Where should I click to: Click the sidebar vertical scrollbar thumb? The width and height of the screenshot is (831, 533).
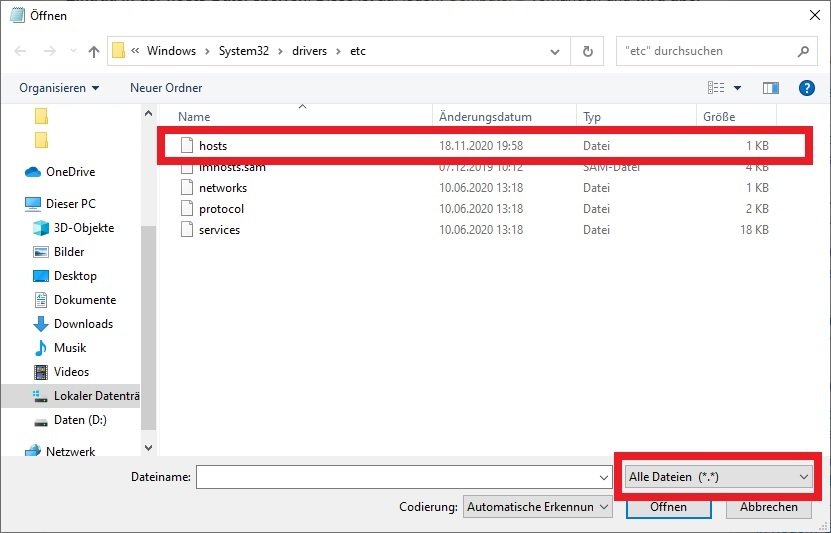point(148,328)
